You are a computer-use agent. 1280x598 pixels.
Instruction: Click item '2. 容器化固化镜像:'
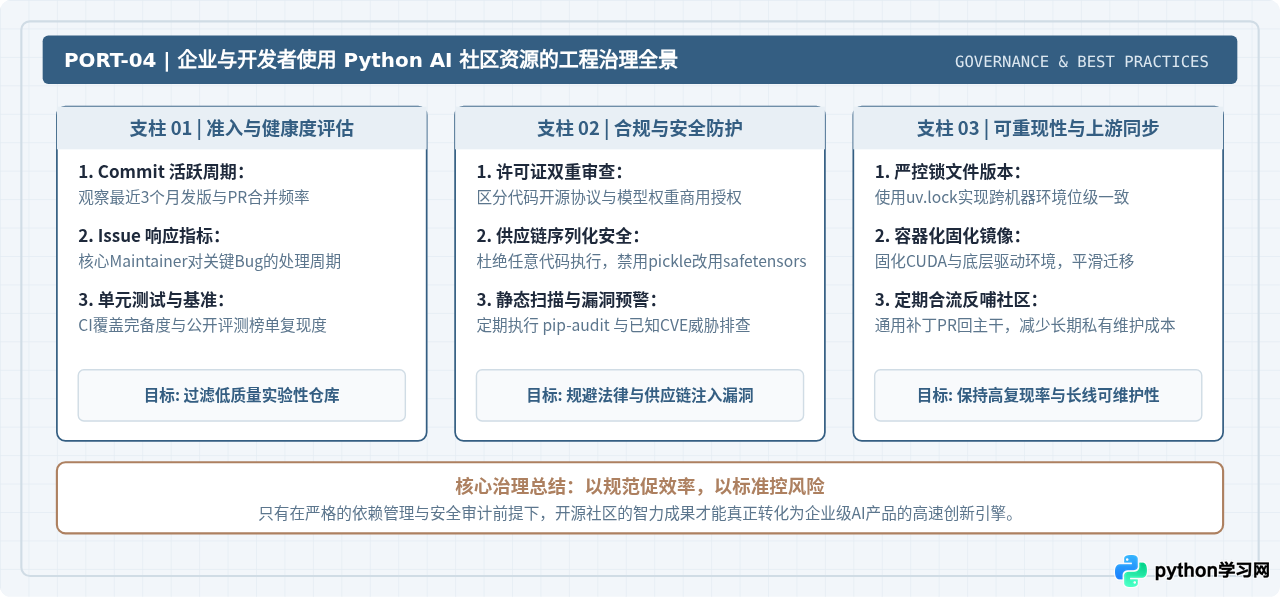pos(948,236)
